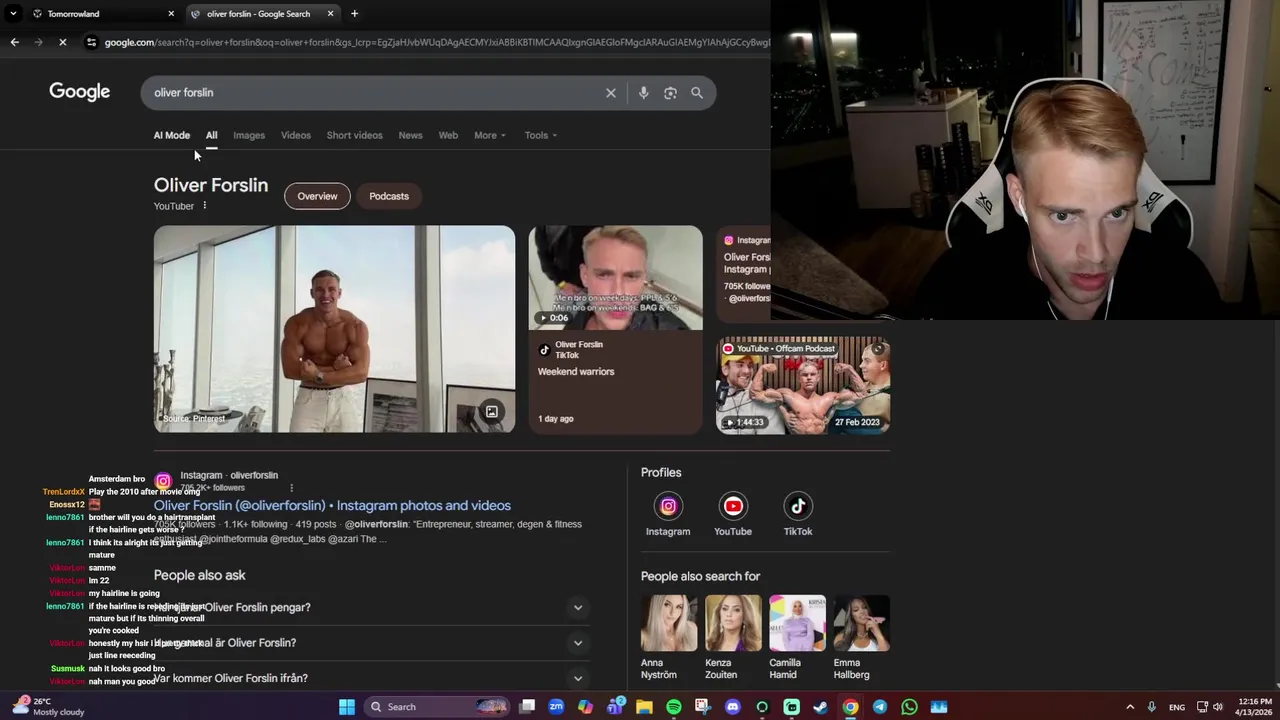Click the image viewer icon on photo

click(x=492, y=412)
